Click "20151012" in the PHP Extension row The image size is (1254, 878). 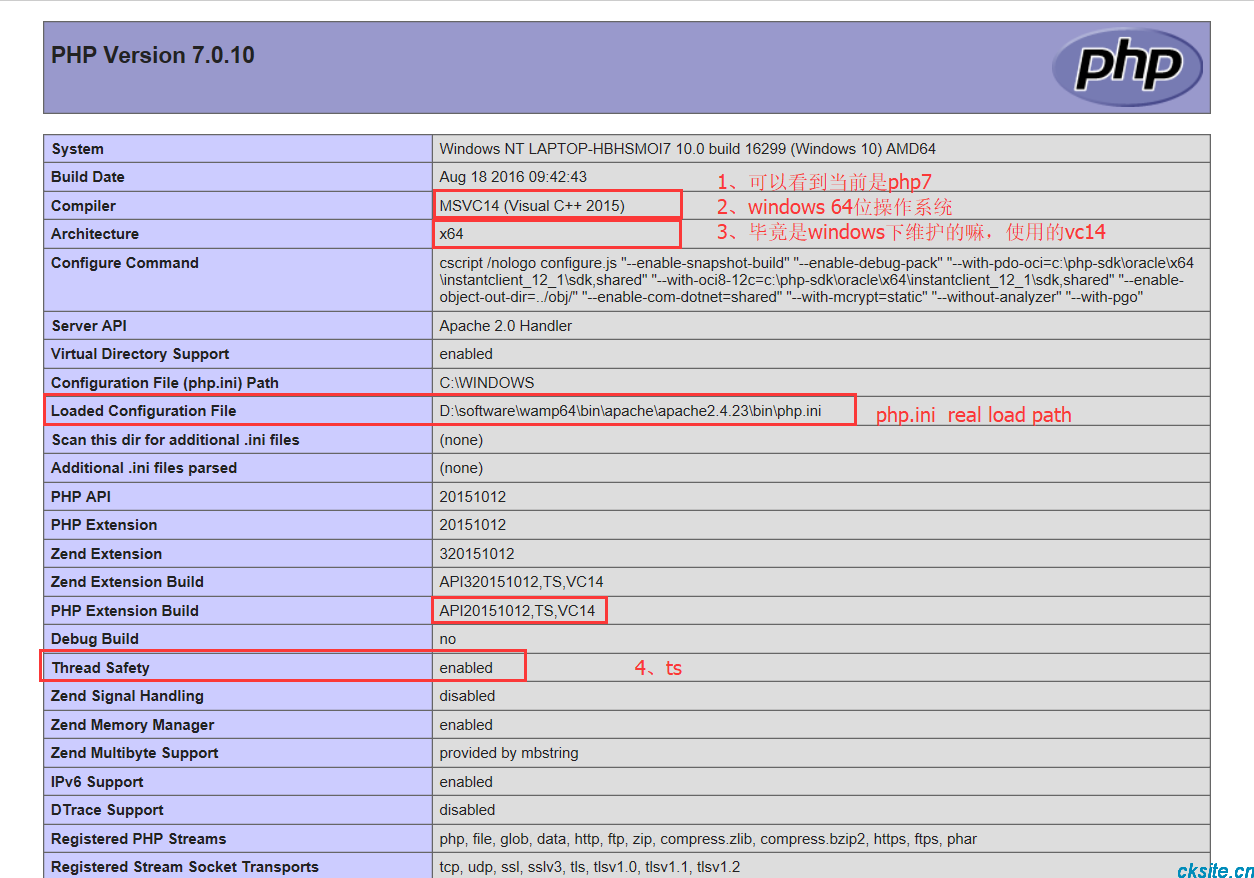[x=473, y=525]
